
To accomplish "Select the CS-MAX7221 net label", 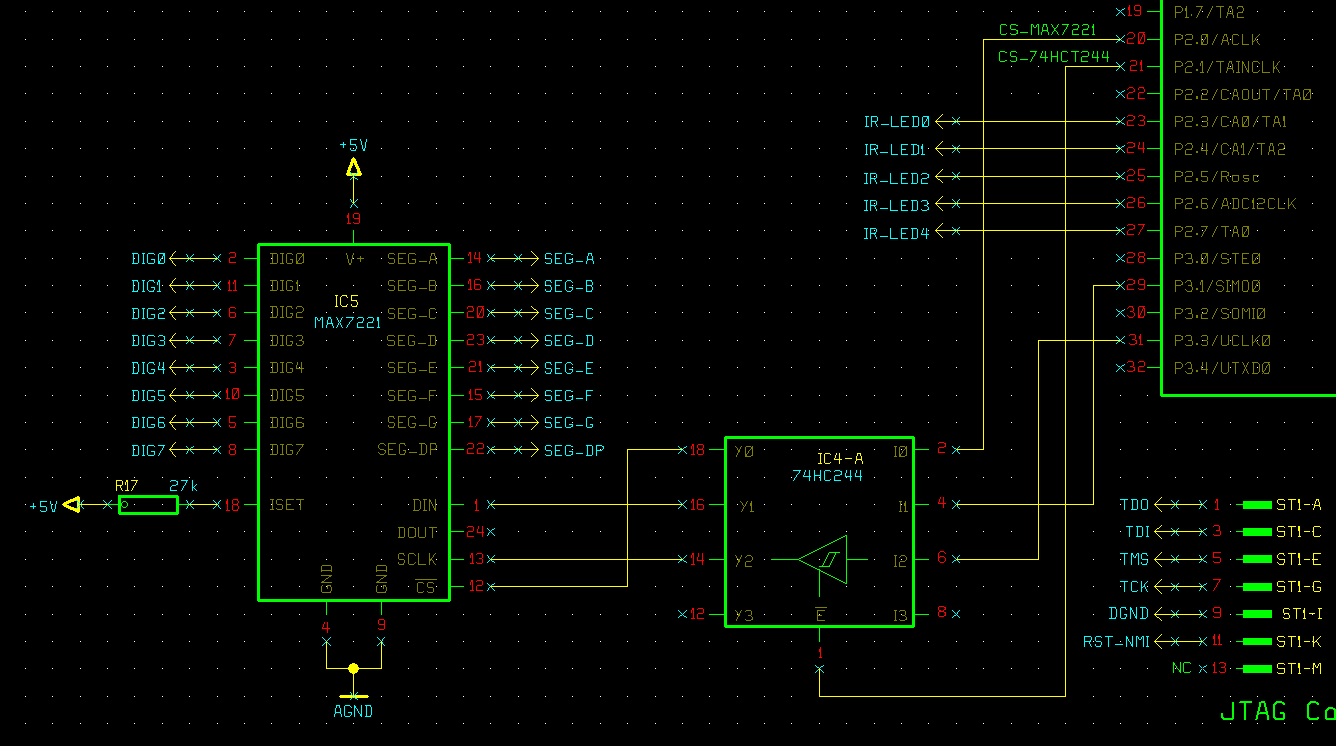I will [1047, 31].
